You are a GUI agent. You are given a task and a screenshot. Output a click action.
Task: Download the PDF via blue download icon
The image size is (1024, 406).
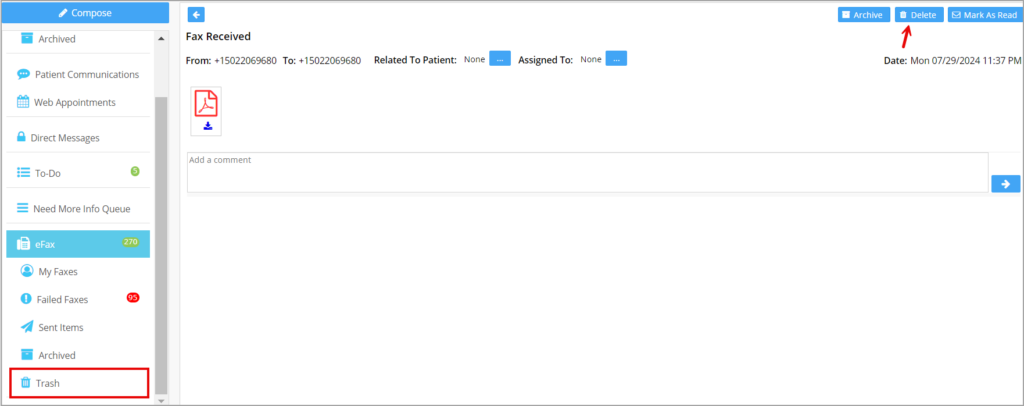click(x=207, y=126)
